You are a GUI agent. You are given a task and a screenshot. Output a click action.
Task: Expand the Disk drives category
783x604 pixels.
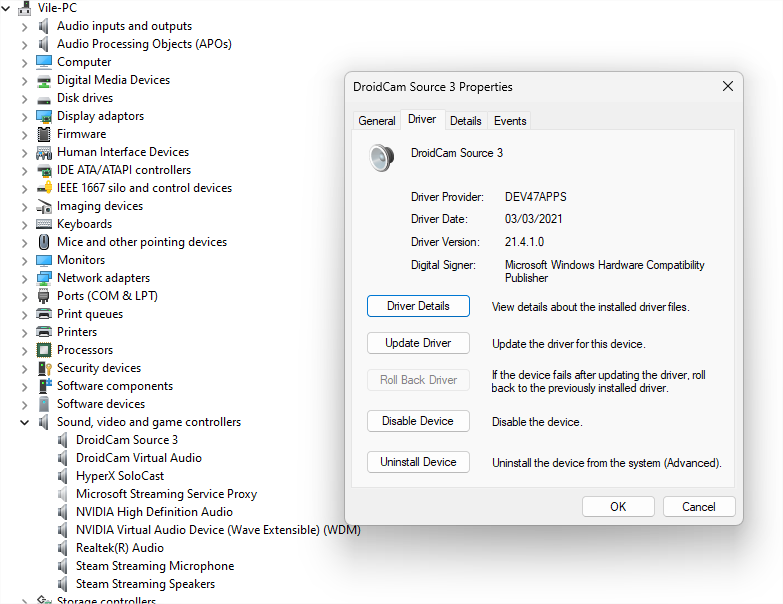pyautogui.click(x=24, y=99)
